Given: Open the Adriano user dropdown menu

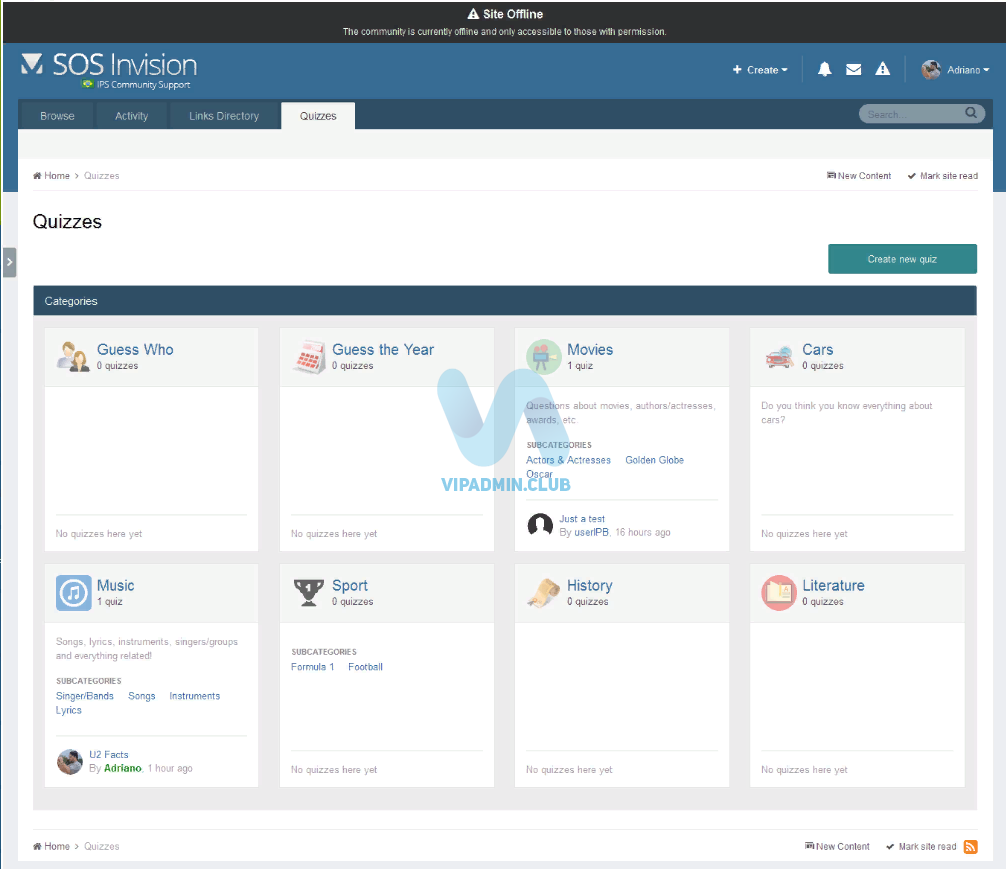Looking at the screenshot, I should (x=968, y=69).
